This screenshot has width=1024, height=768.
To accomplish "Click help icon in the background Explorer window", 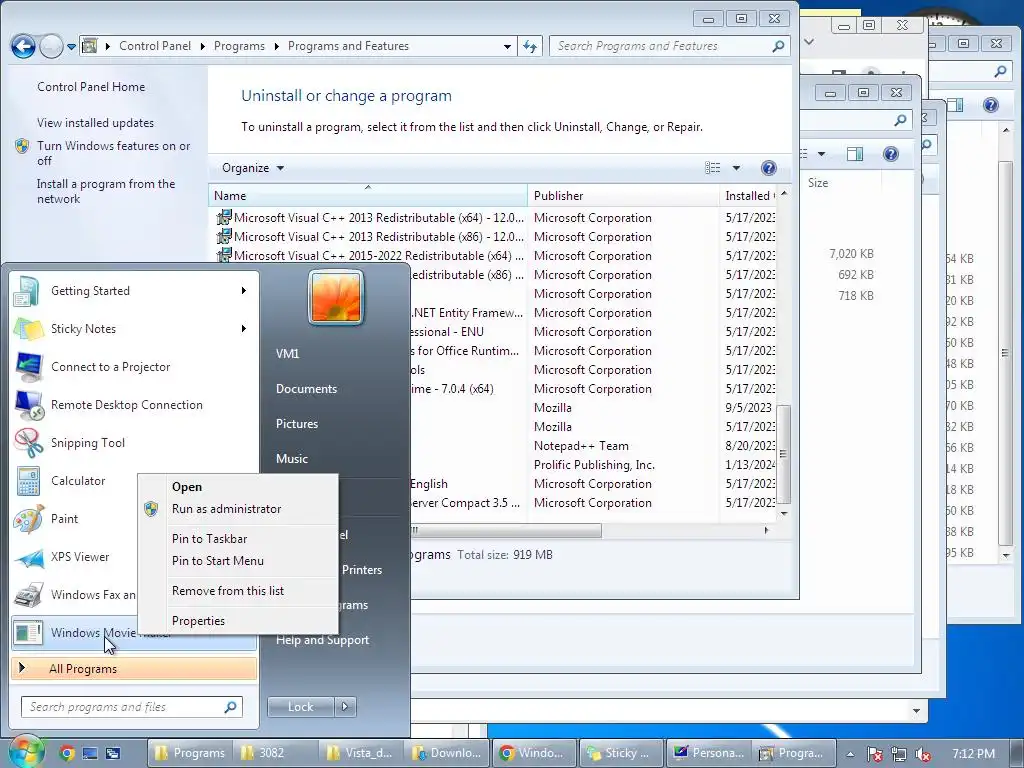I will point(891,154).
